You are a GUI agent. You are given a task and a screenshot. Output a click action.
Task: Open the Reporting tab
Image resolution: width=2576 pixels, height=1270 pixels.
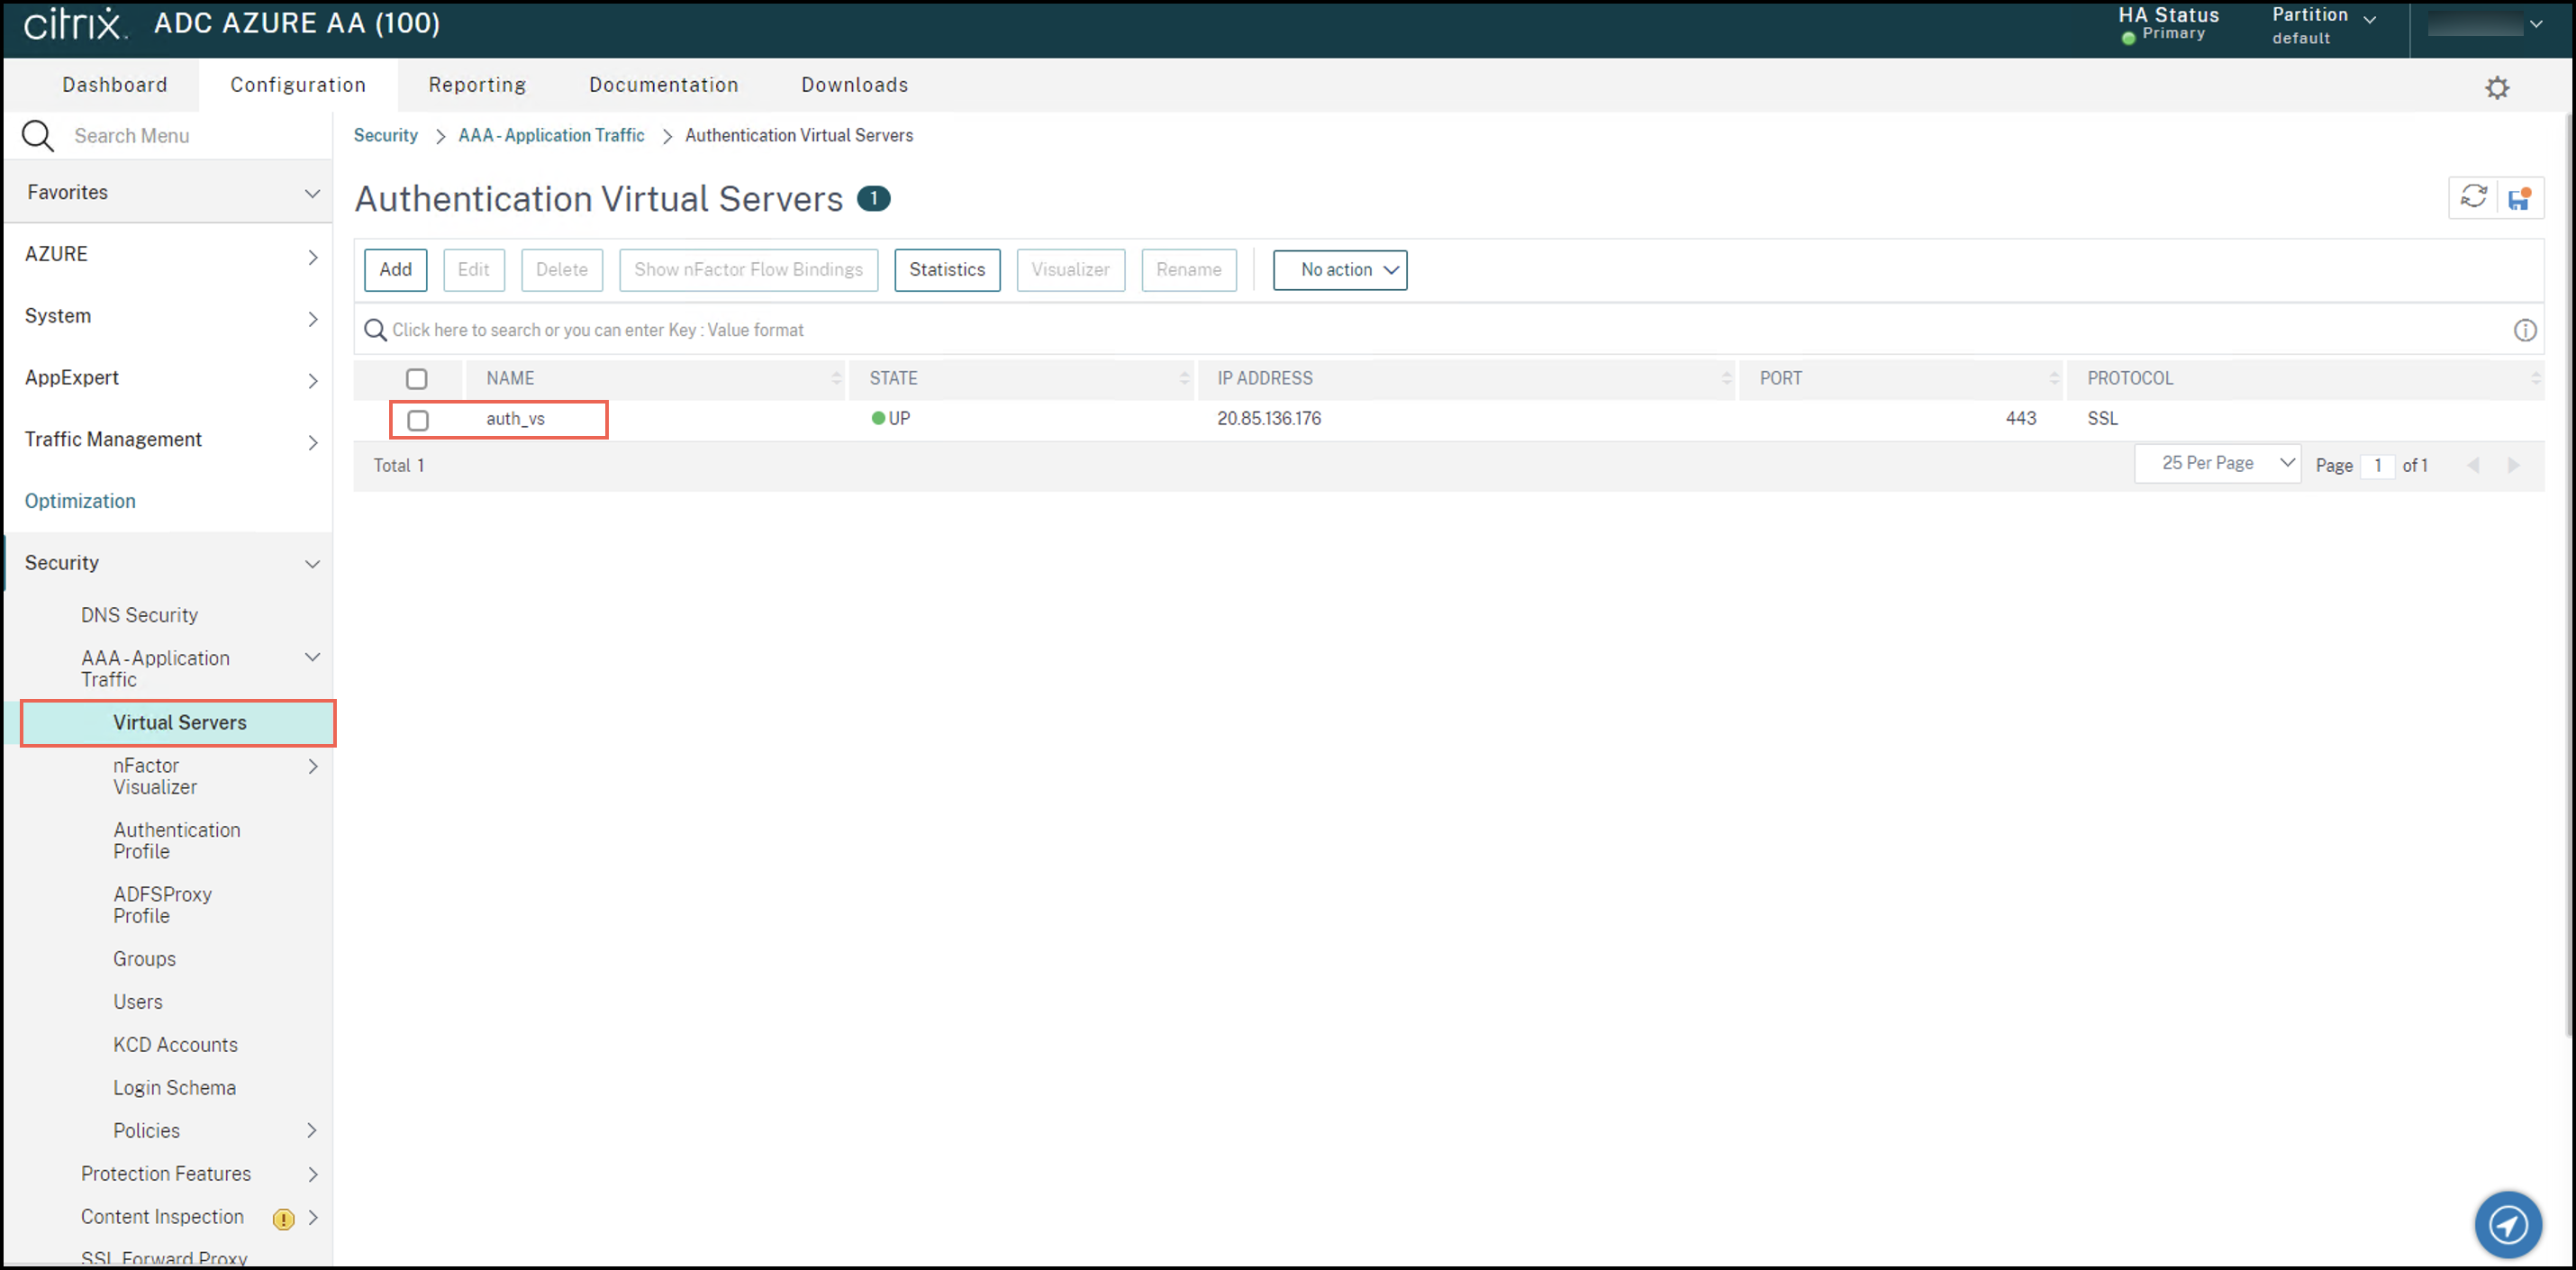click(477, 85)
